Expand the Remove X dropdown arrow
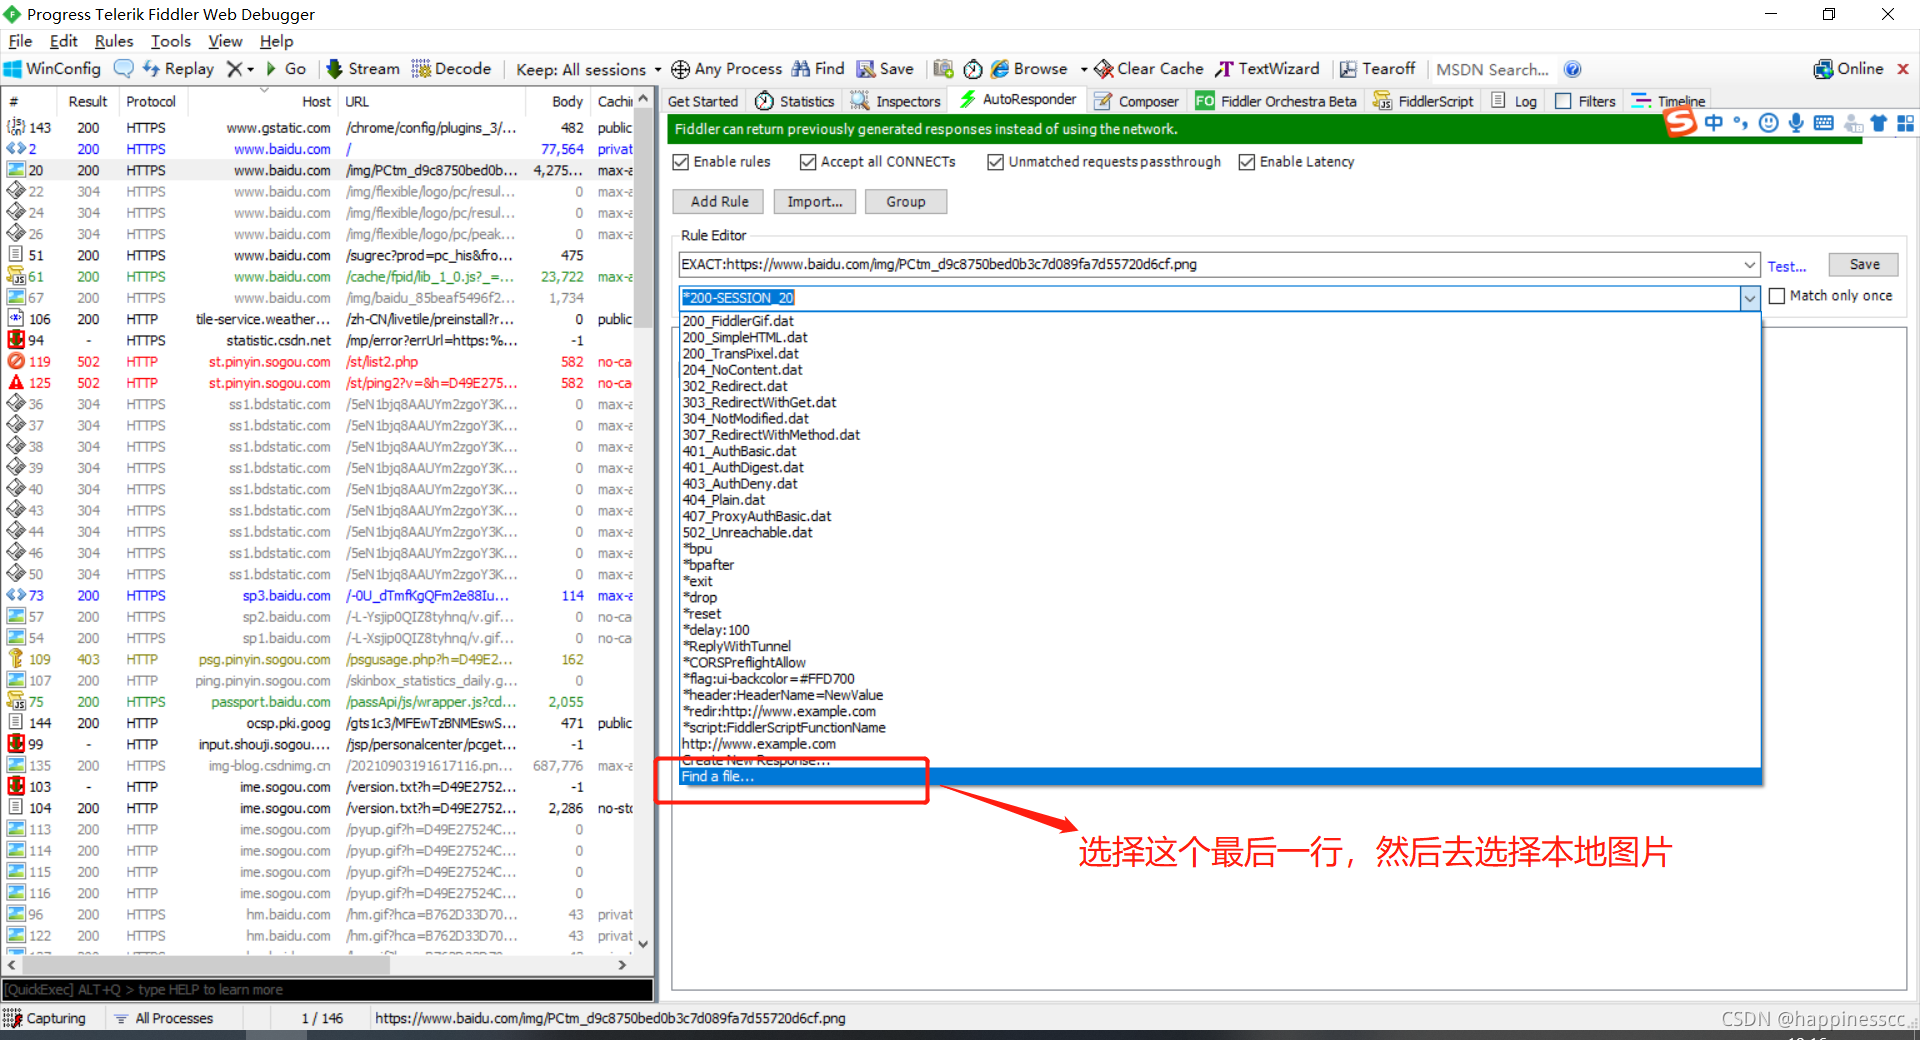 pyautogui.click(x=250, y=69)
